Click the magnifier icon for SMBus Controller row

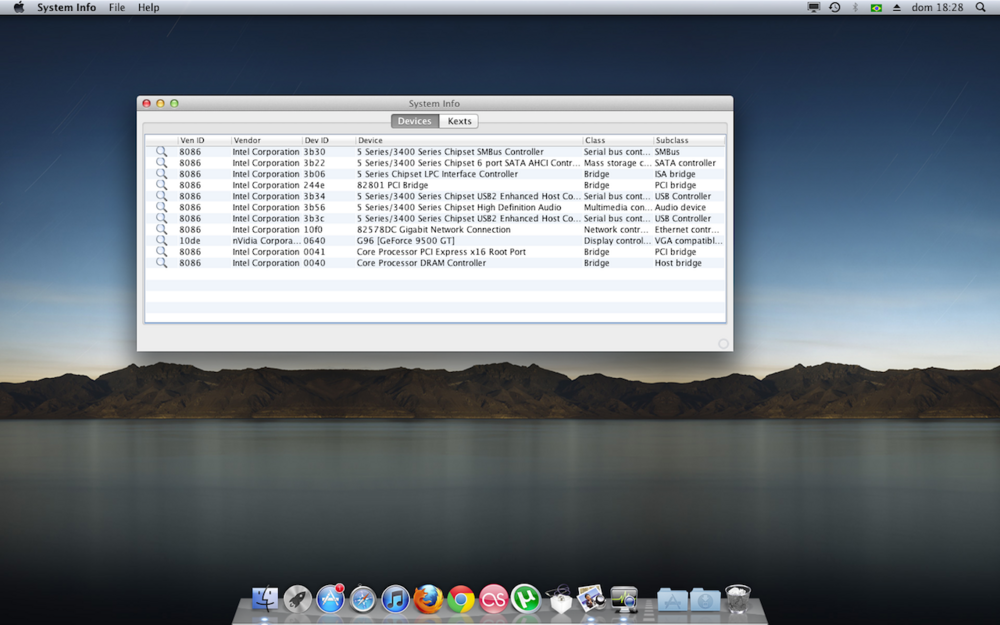click(x=161, y=152)
